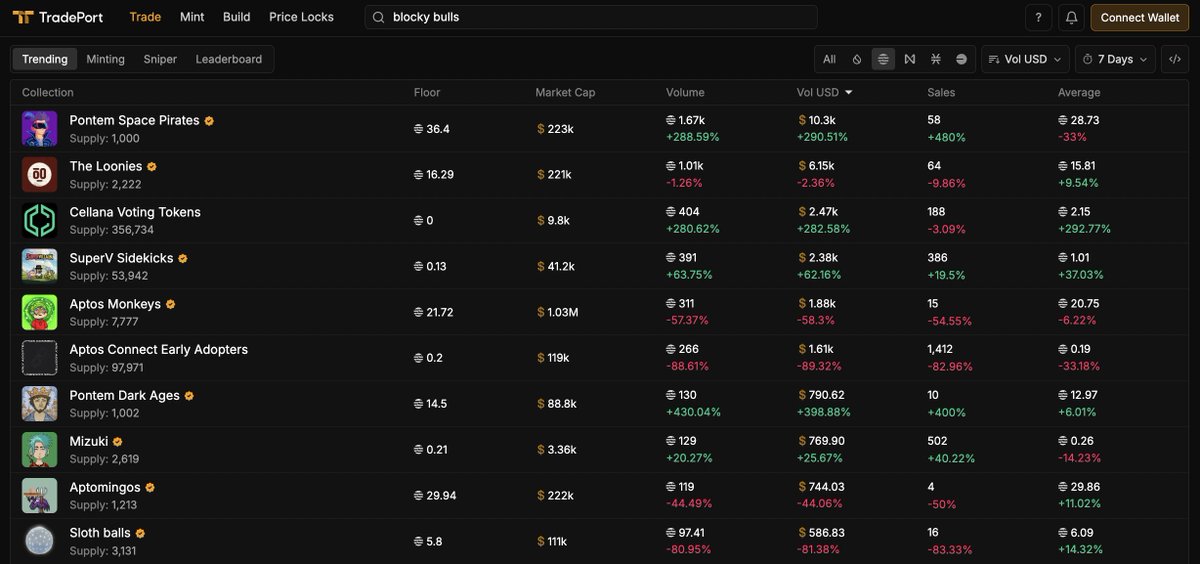Click Aptomingos floor price 29.94

441,496
